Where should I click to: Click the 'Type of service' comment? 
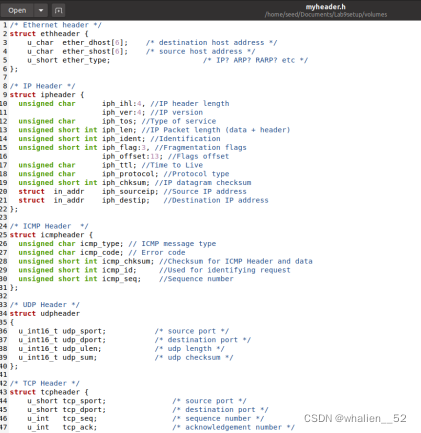[x=179, y=121]
